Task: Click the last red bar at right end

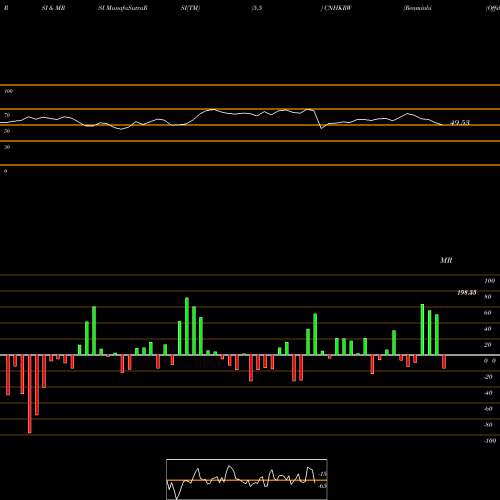Action: [444, 362]
